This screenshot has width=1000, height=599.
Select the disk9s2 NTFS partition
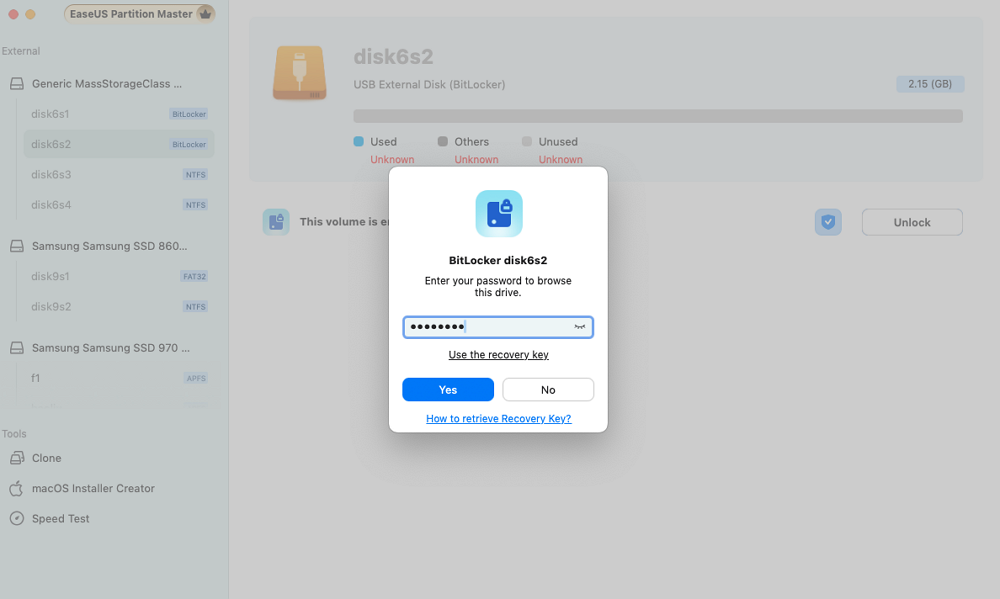(119, 307)
